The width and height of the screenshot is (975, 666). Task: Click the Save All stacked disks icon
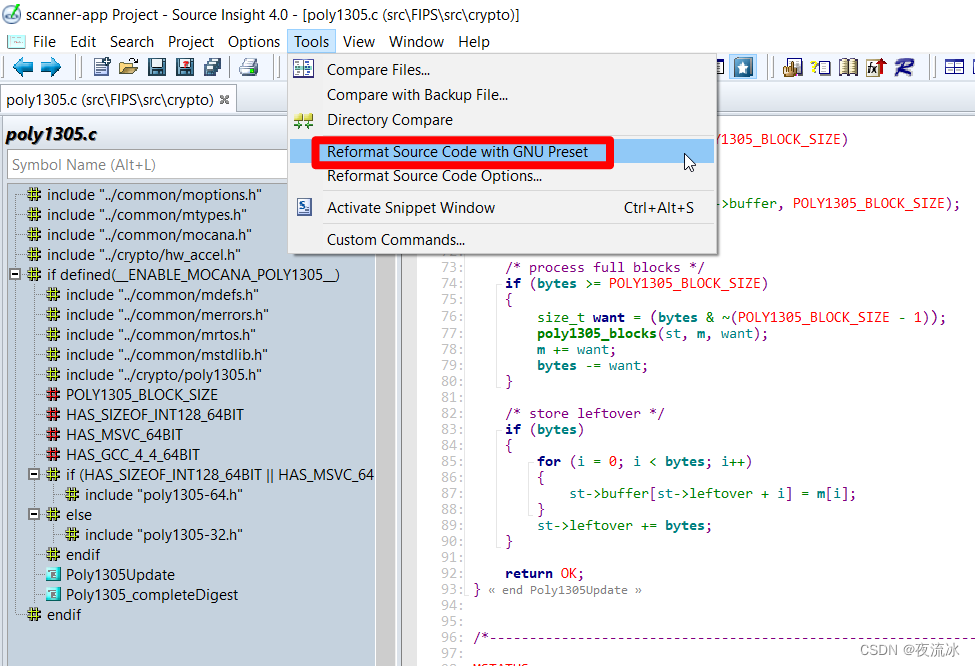[213, 67]
